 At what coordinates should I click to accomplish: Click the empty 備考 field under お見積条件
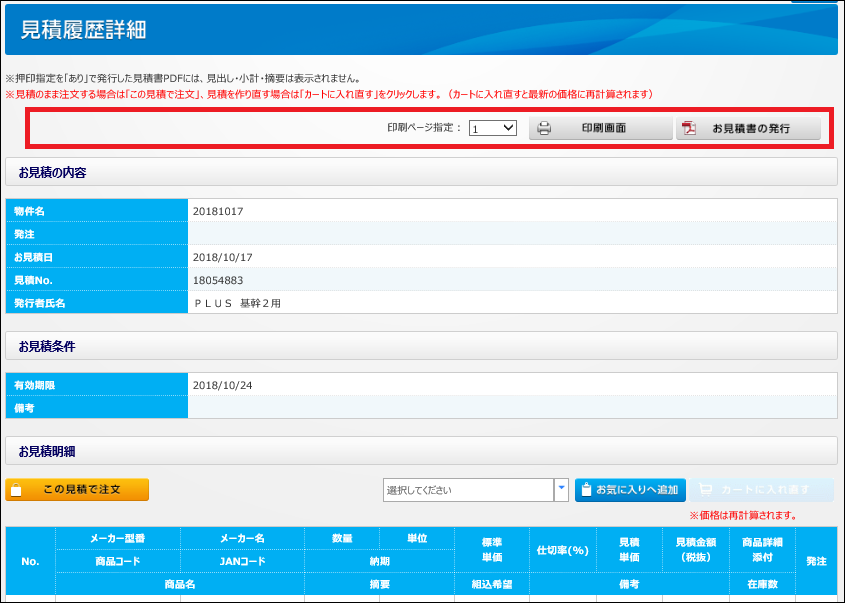click(x=511, y=408)
